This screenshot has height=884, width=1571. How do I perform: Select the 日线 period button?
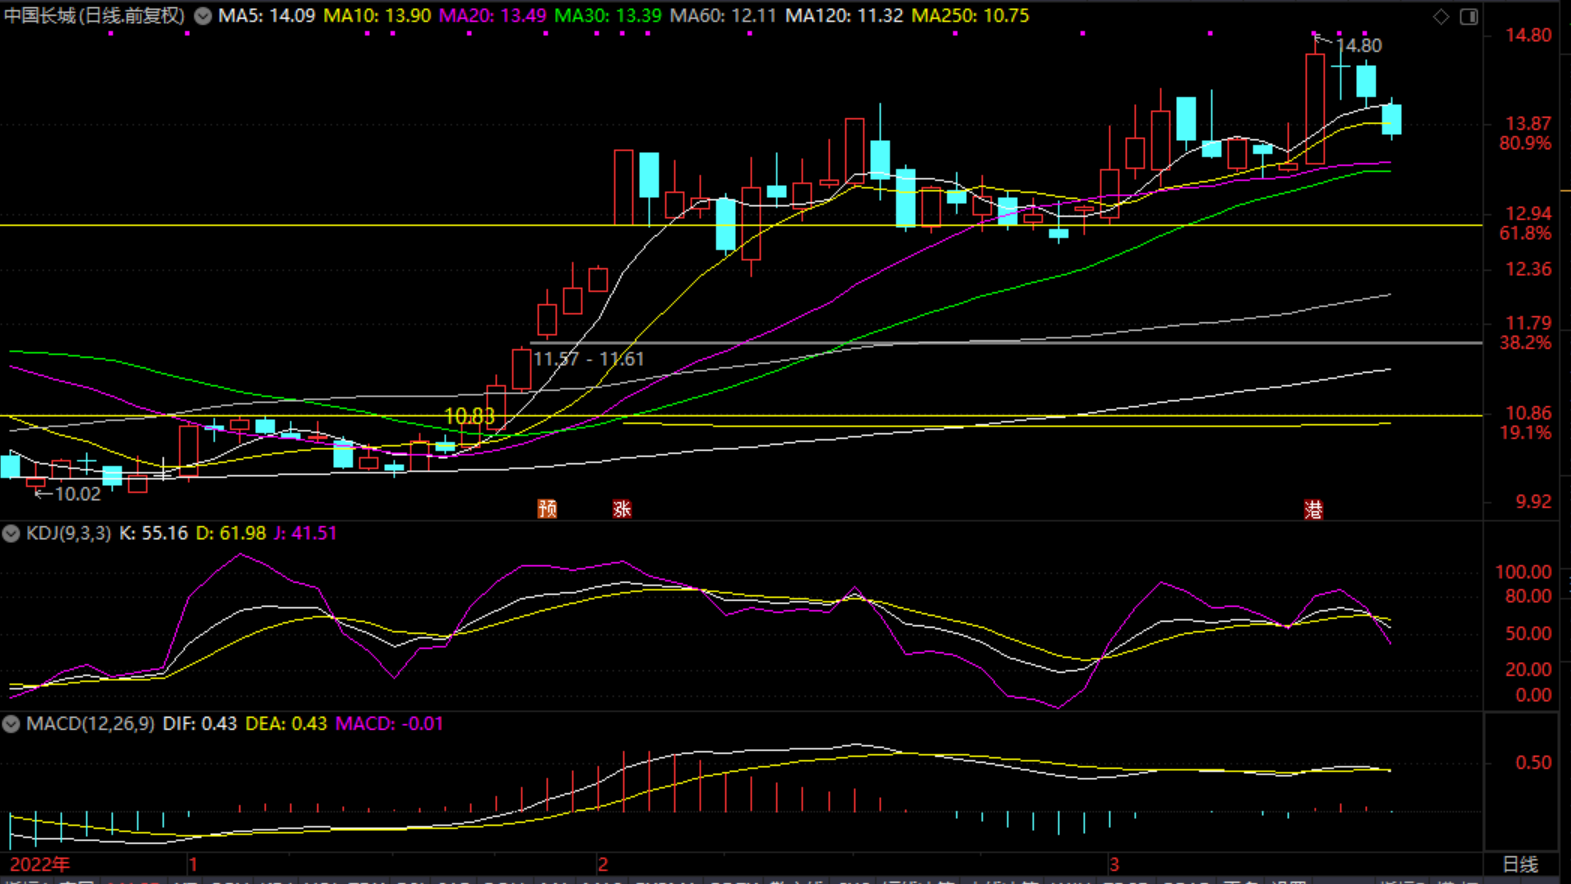[1520, 864]
